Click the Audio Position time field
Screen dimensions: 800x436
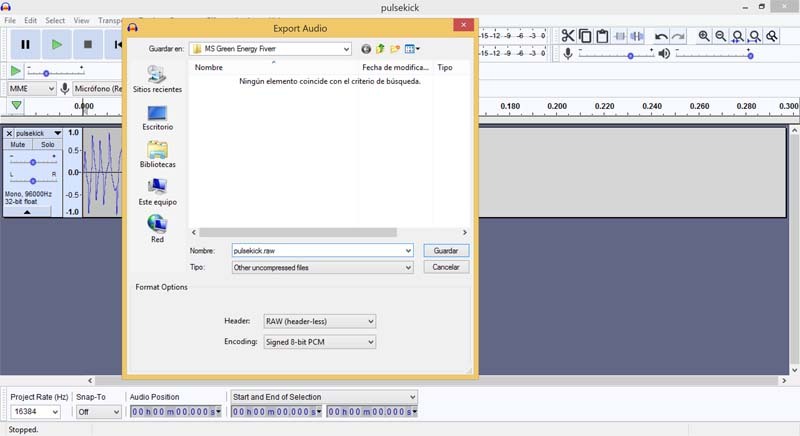176,412
